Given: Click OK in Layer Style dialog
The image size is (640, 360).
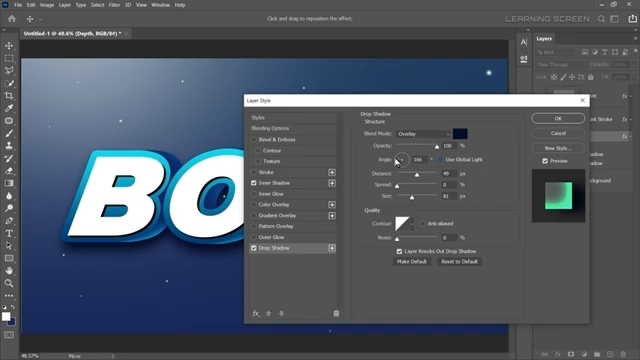Looking at the screenshot, I should (x=558, y=118).
